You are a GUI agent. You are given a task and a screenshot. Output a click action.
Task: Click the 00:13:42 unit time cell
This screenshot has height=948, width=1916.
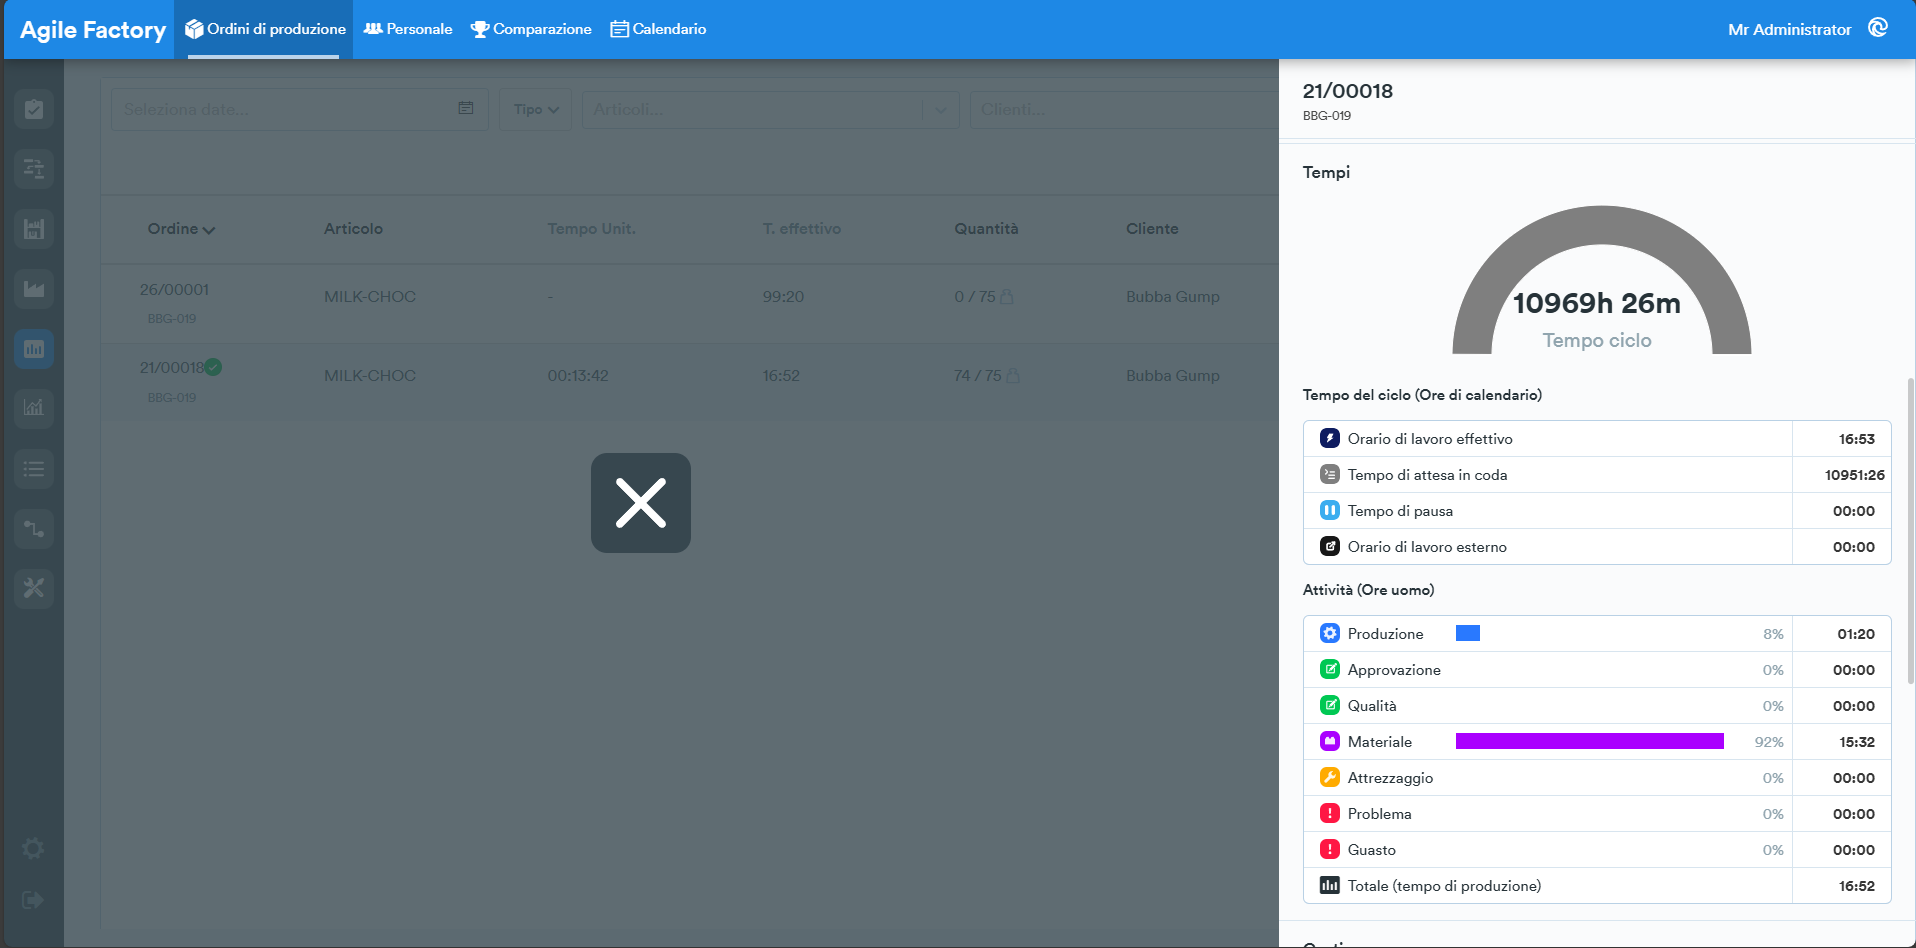578,376
